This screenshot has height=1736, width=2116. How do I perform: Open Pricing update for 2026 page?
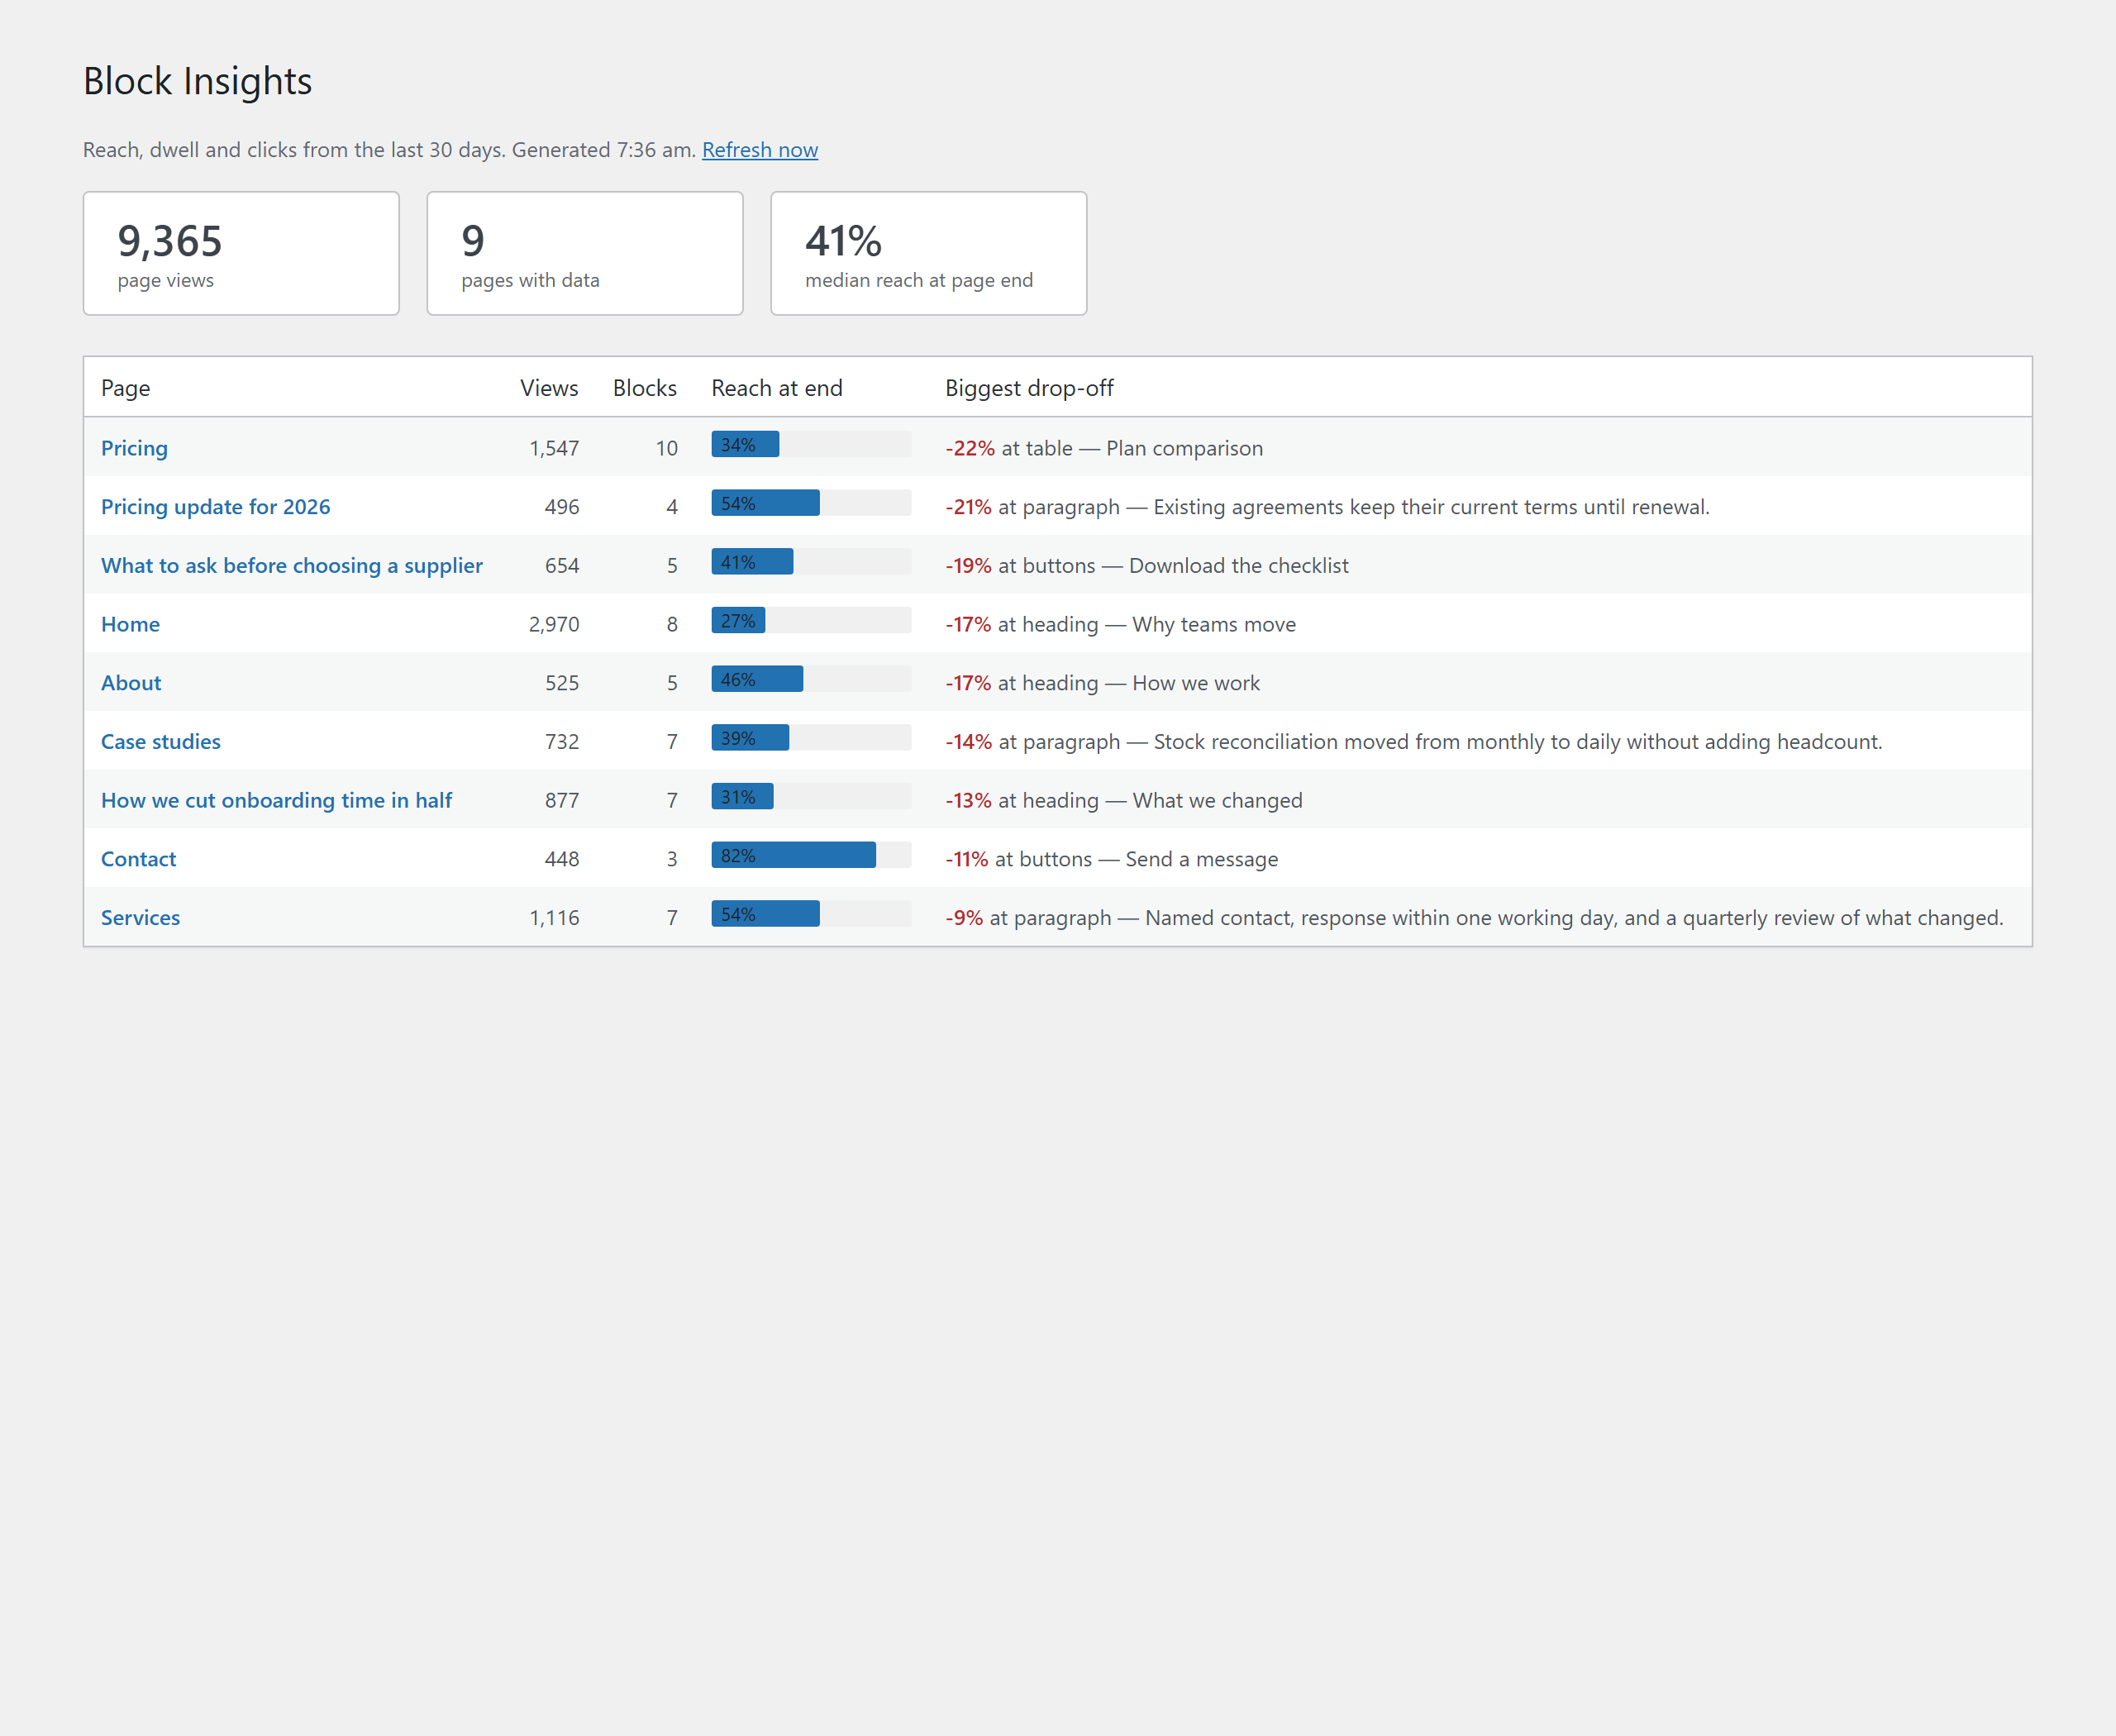(x=215, y=507)
